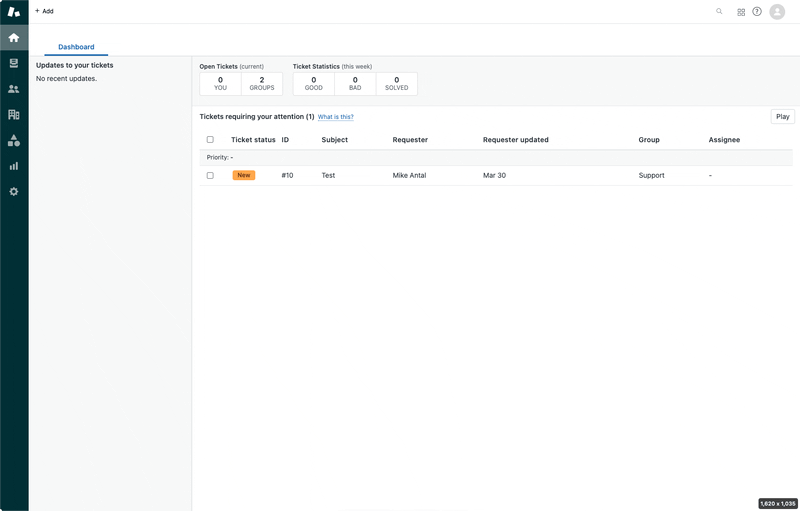This screenshot has height=511, width=800.
Task: Open the 'What is this?' link
Action: [335, 117]
